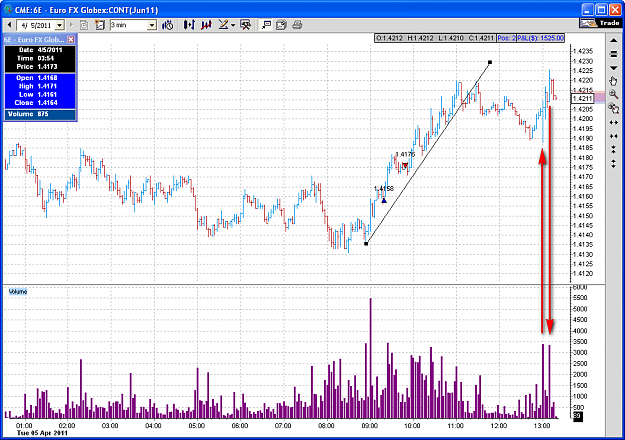Click the notes/edit toolbar icon
Image resolution: width=625 pixels, height=440 pixels.
tap(281, 25)
